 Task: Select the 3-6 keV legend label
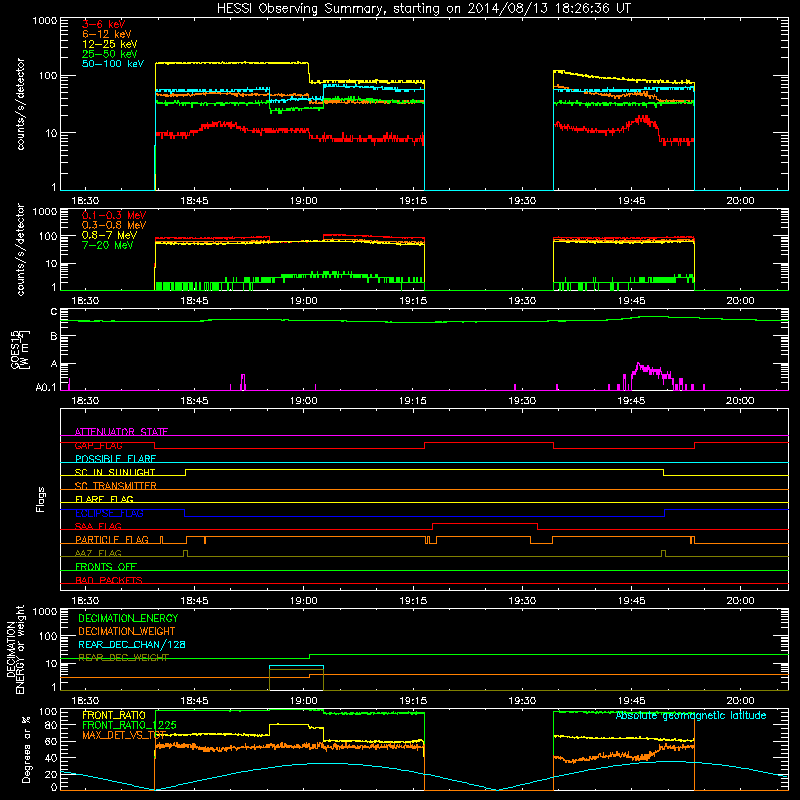(103, 24)
